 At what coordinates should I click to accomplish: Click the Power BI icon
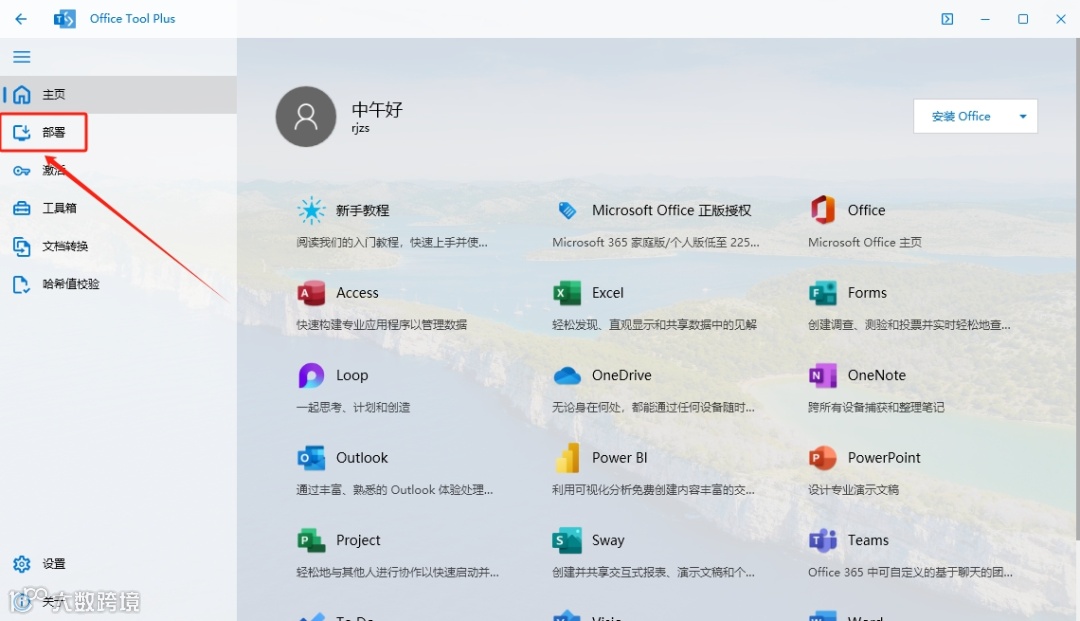[567, 458]
